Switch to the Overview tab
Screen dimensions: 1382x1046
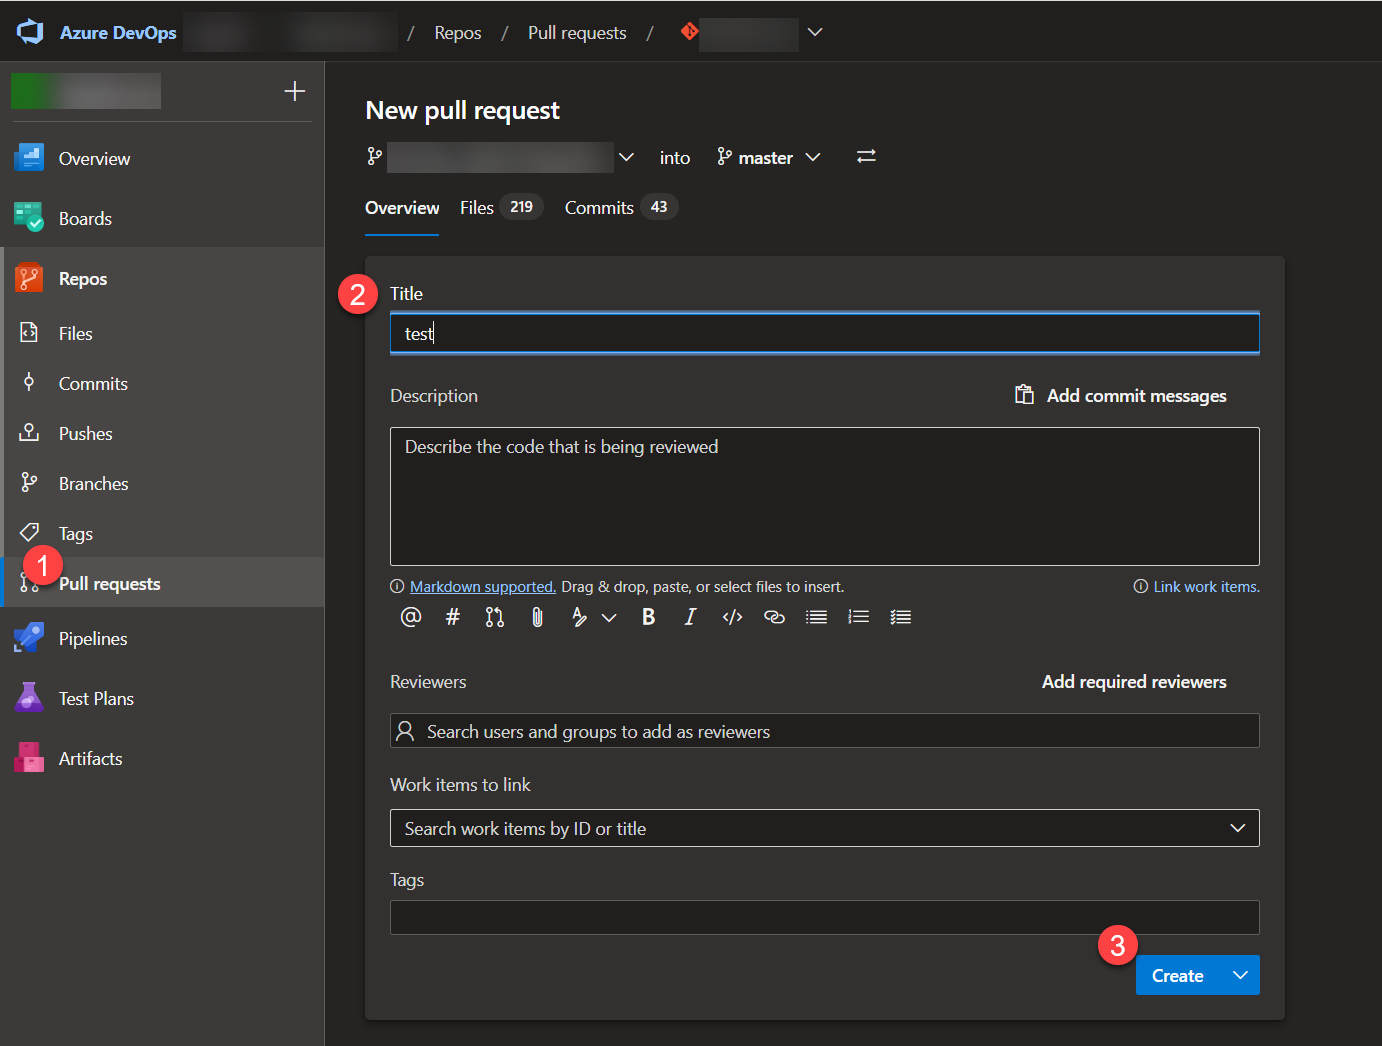pyautogui.click(x=402, y=208)
